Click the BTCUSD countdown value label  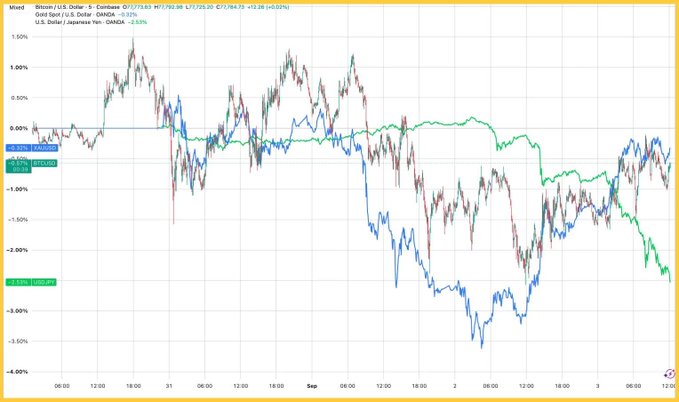tap(19, 169)
